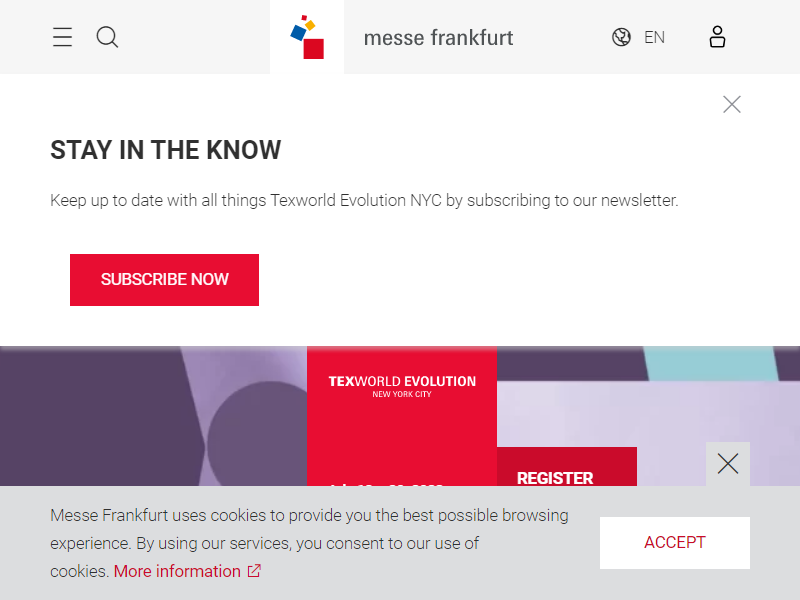
Task: Accept the cookie notice
Action: pos(674,542)
